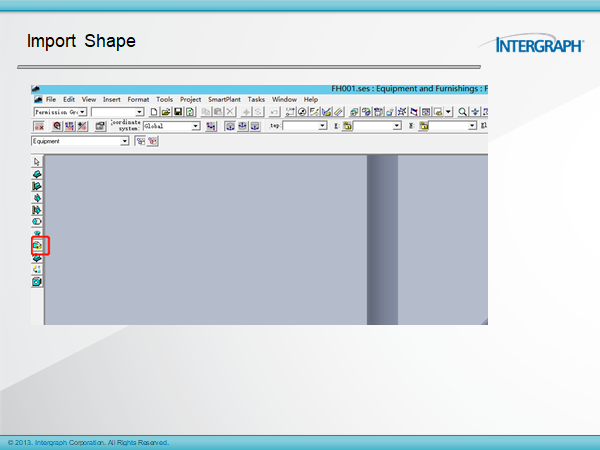Viewport: 600px width, 450px height.
Task: Click the yellow and cyan dots icon in the left toolbar
Action: 37,269
